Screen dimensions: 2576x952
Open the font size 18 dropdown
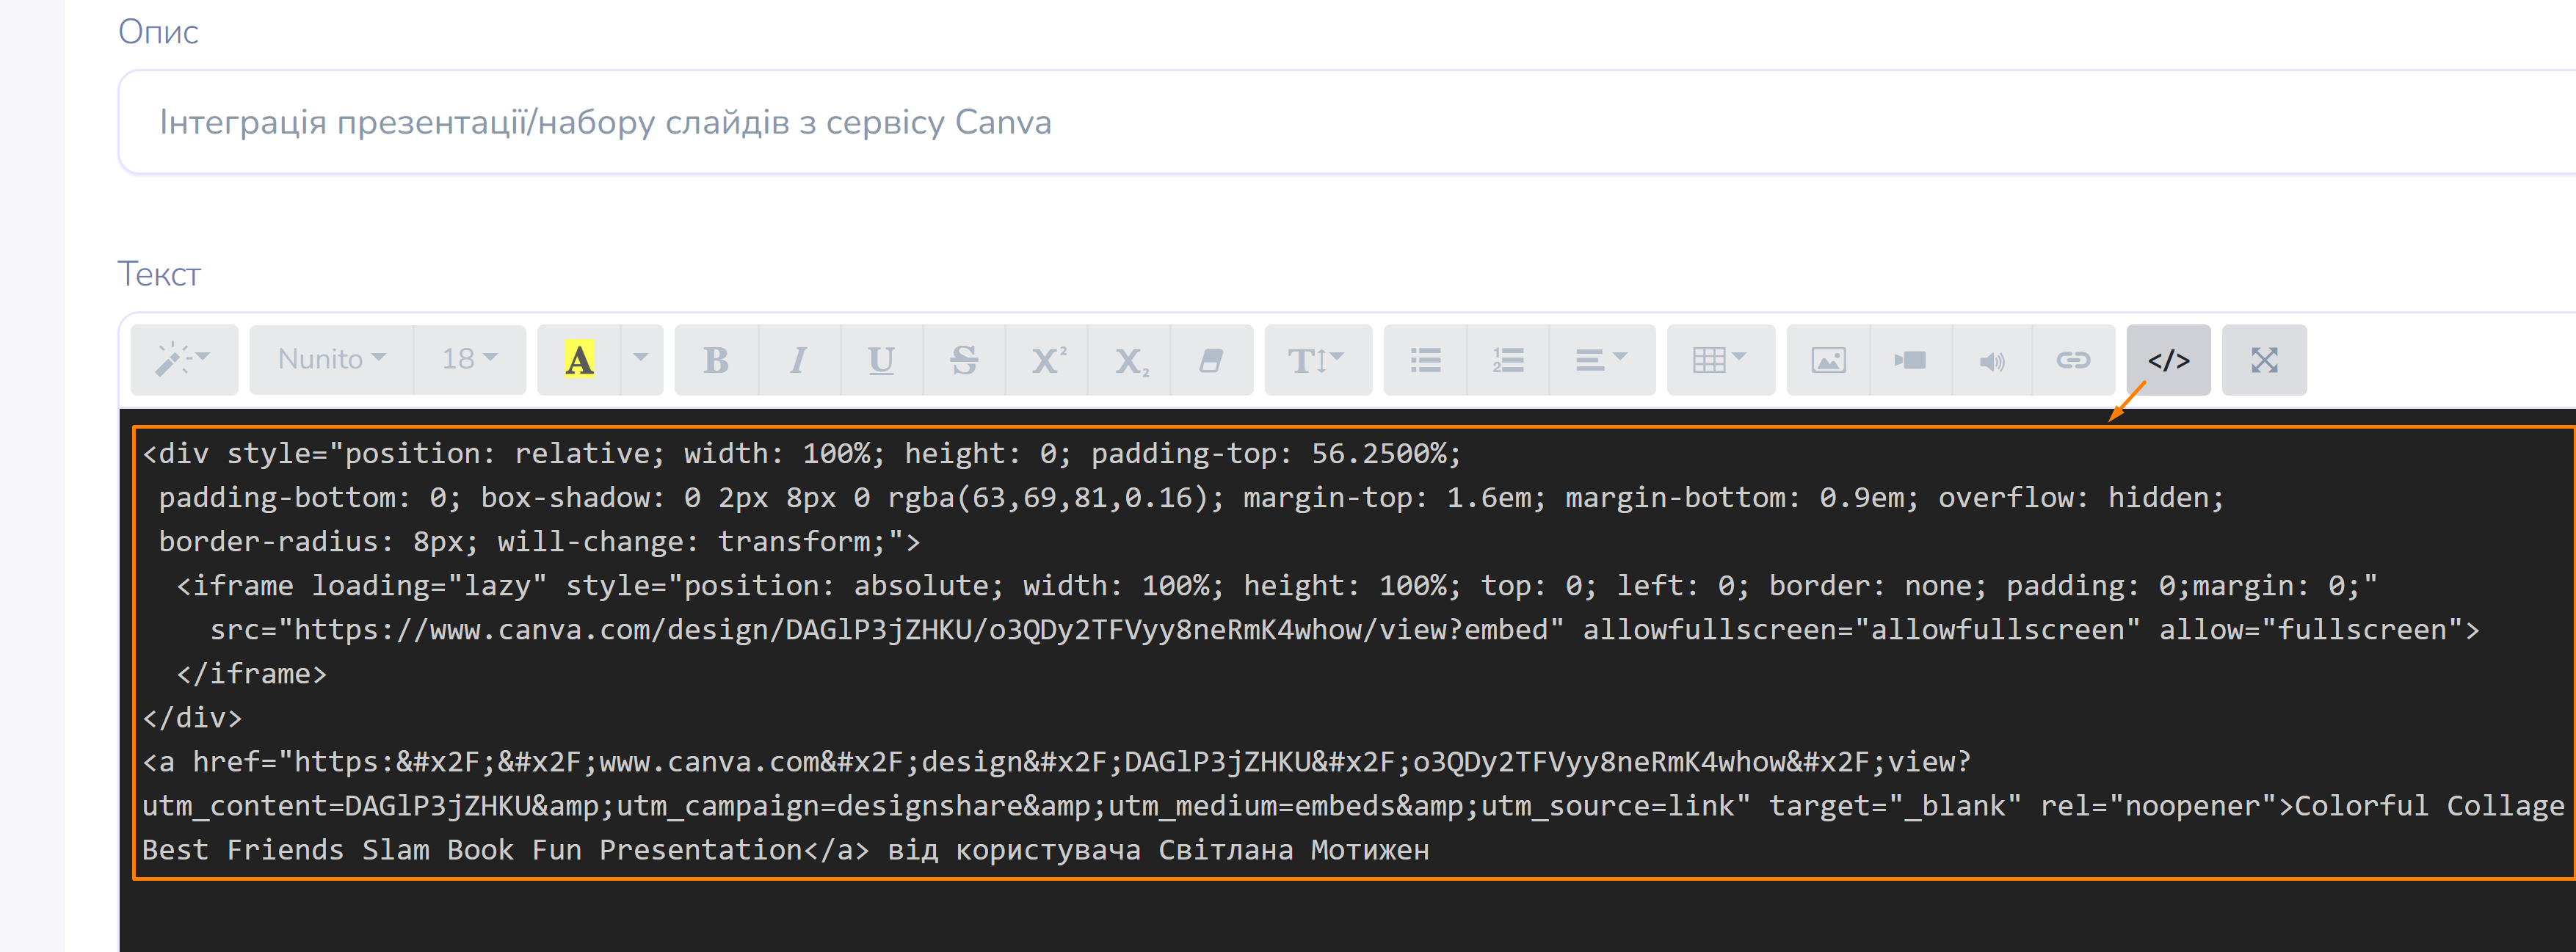coord(469,359)
